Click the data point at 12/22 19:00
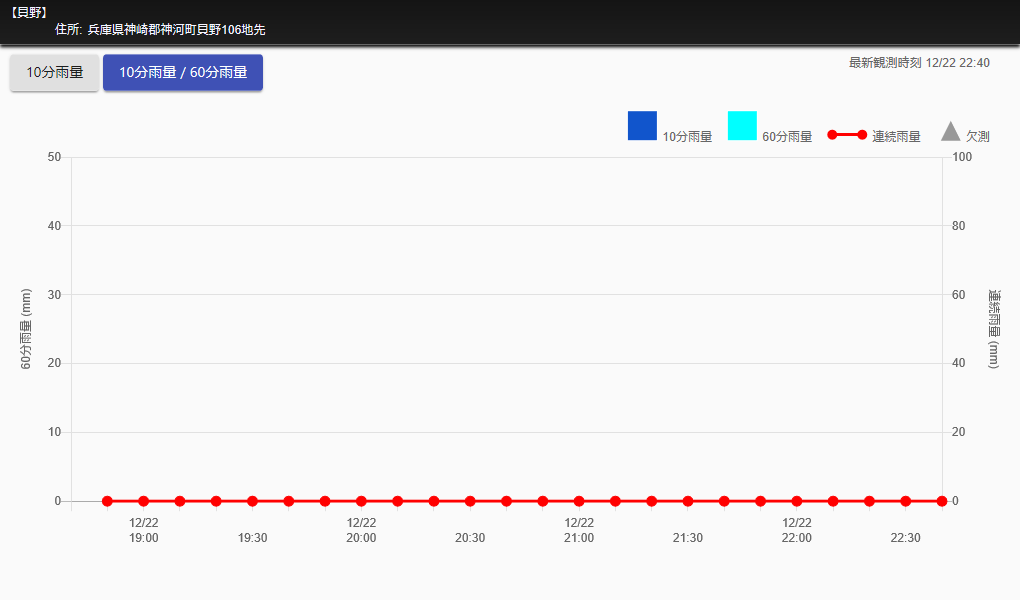Viewport: 1020px width, 600px height. (144, 501)
